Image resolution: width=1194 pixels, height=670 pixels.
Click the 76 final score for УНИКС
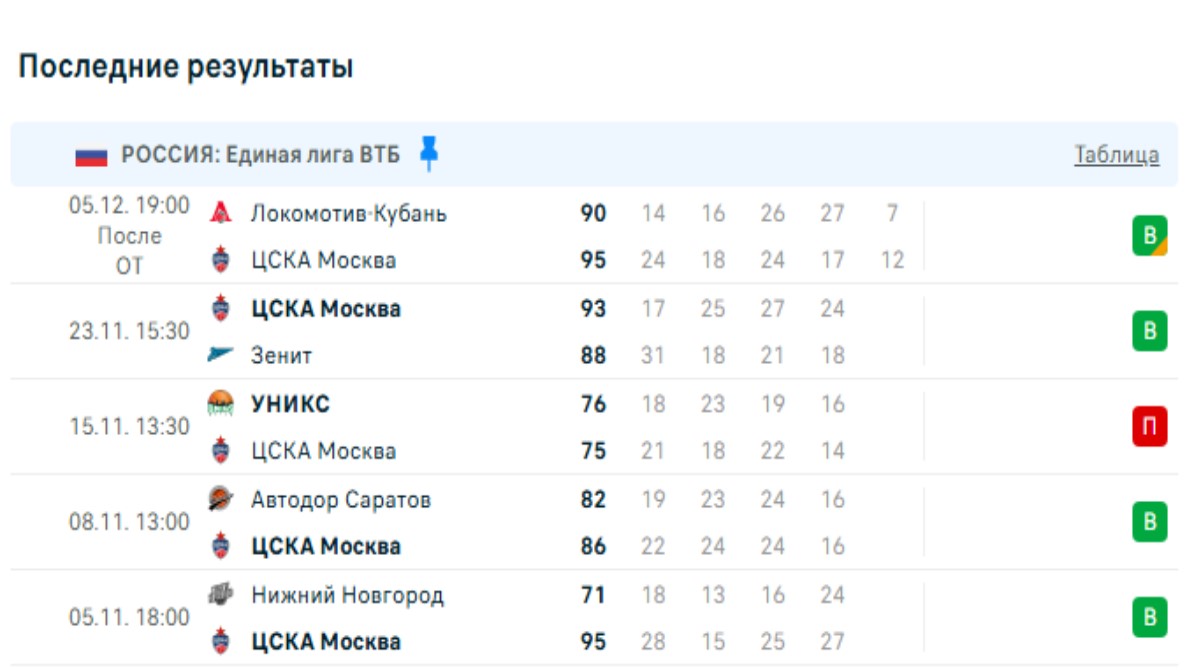point(593,404)
